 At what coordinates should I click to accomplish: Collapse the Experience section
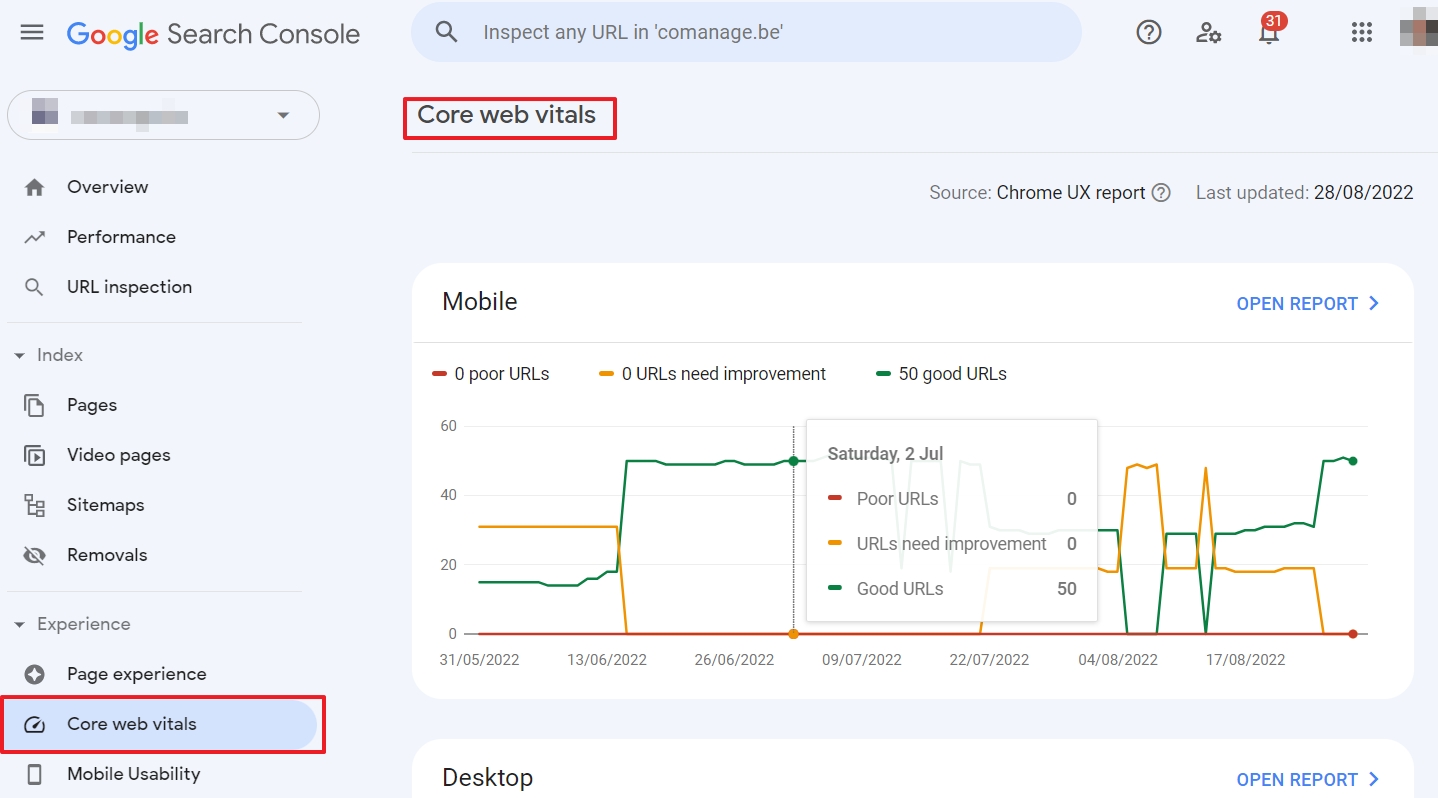[72, 624]
